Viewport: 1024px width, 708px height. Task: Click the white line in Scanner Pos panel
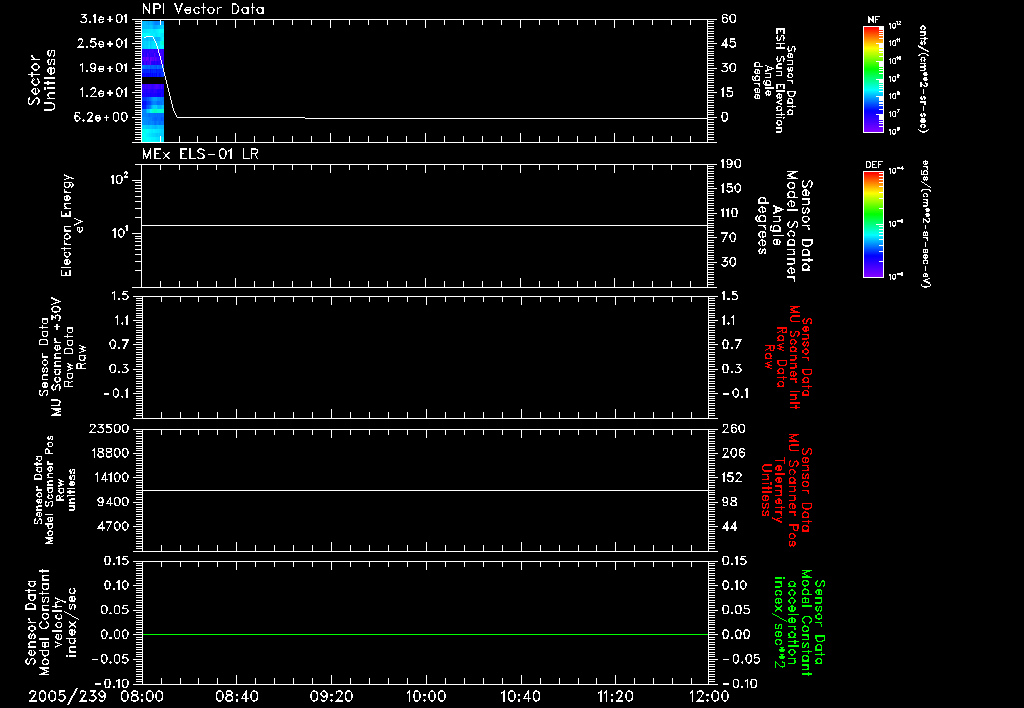click(425, 490)
